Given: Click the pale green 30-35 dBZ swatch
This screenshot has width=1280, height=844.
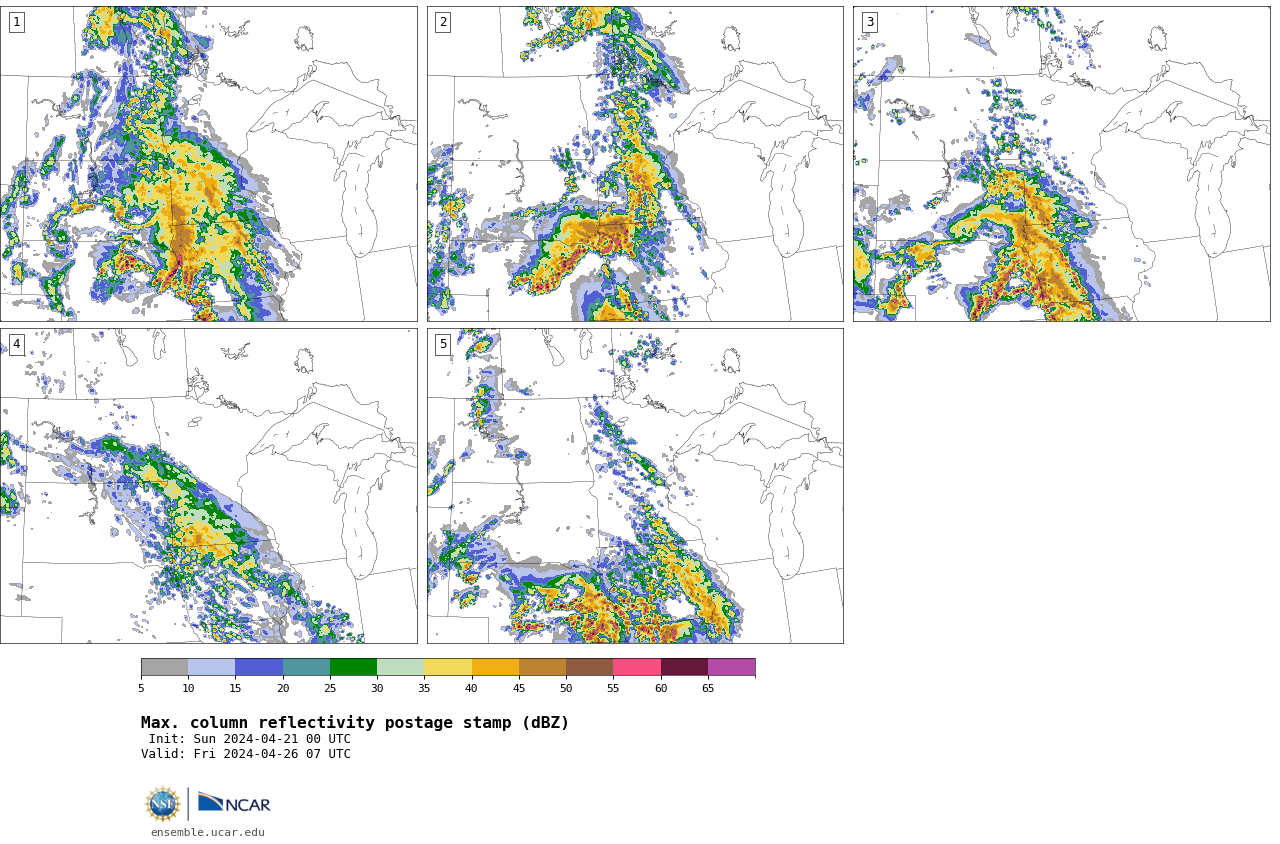Looking at the screenshot, I should 401,667.
